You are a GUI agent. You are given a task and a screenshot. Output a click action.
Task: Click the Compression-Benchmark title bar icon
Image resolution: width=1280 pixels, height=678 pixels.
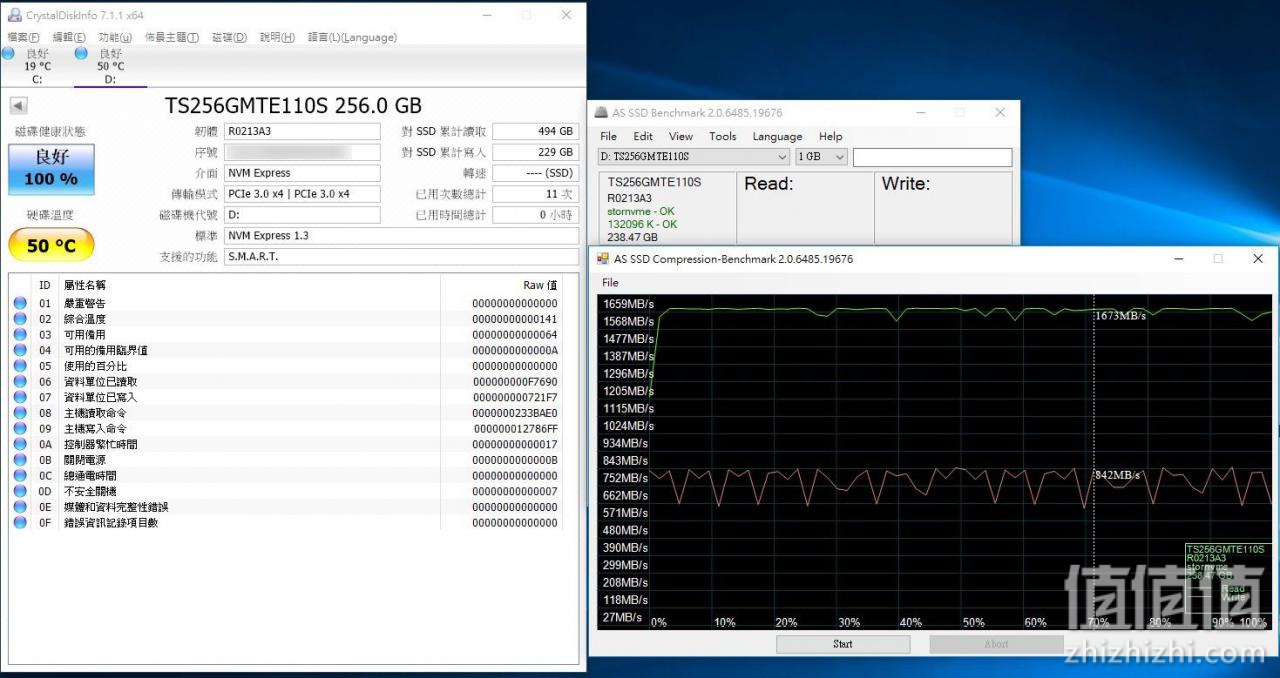pyautogui.click(x=602, y=259)
